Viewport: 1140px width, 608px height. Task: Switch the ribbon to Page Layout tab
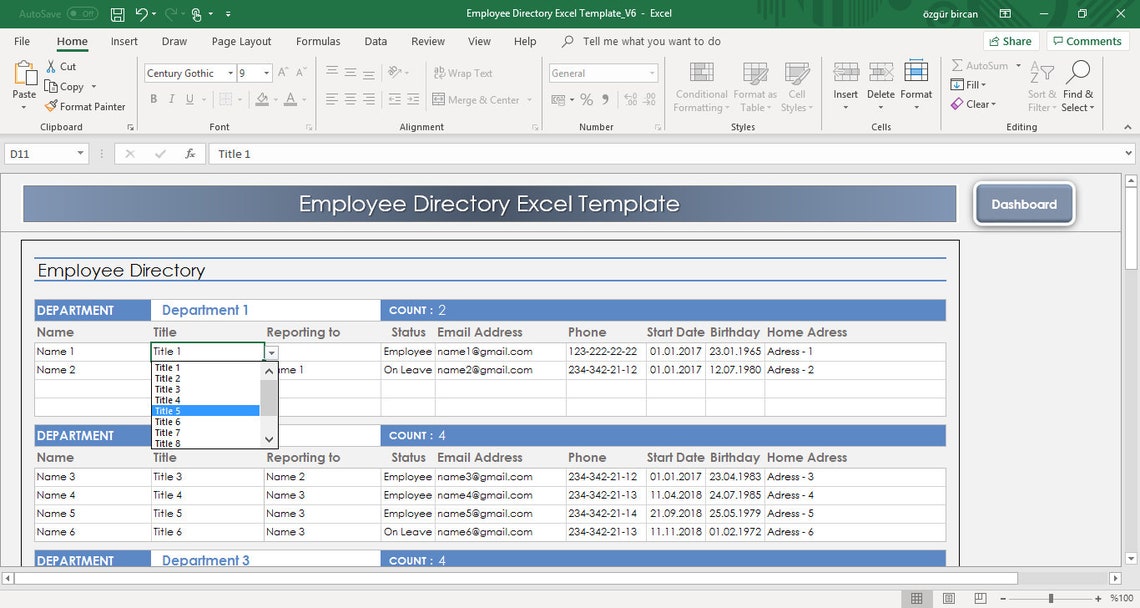point(240,41)
